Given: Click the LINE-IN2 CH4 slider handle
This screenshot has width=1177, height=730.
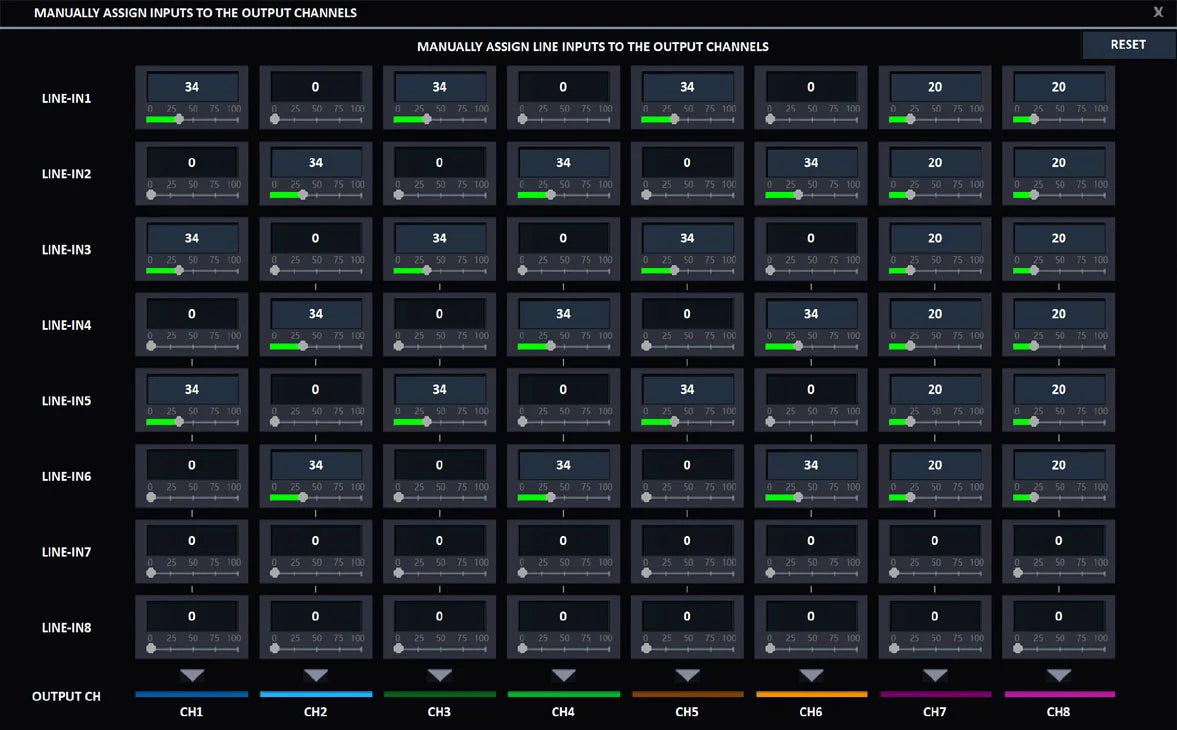Looking at the screenshot, I should tap(550, 195).
